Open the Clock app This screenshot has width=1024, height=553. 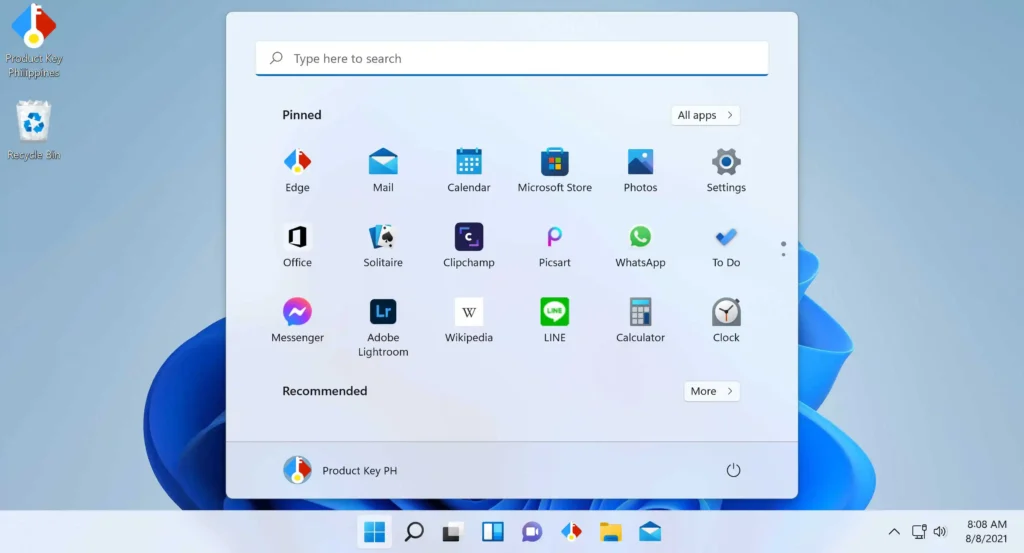(726, 321)
